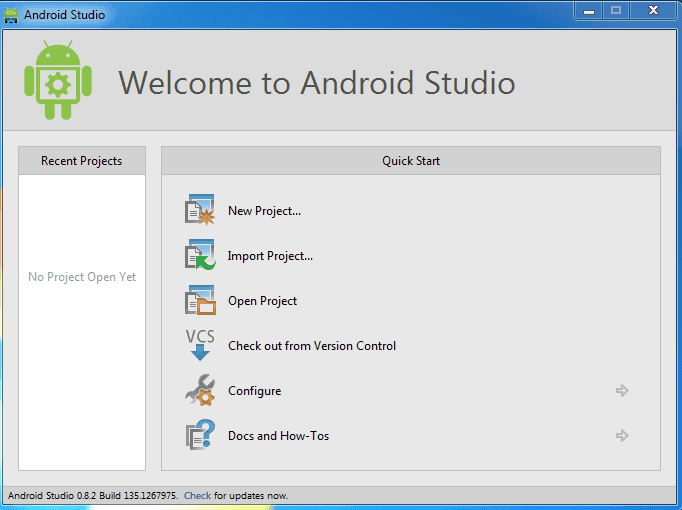682x510 pixels.
Task: Click the New Project icon
Action: (200, 210)
